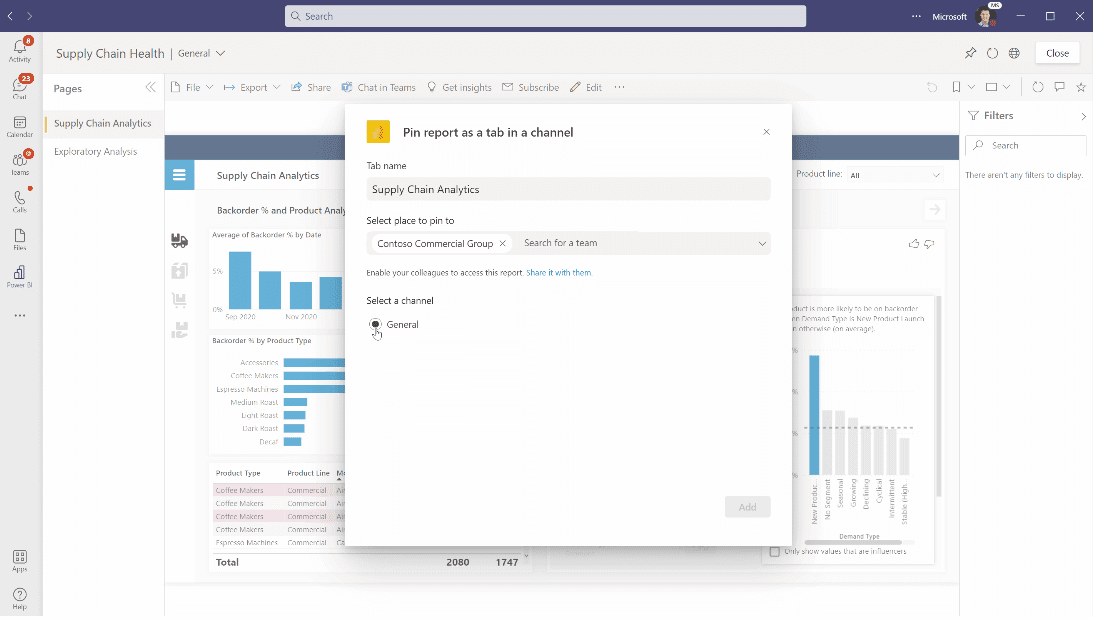Click the 'Share it with them' link

click(558, 273)
